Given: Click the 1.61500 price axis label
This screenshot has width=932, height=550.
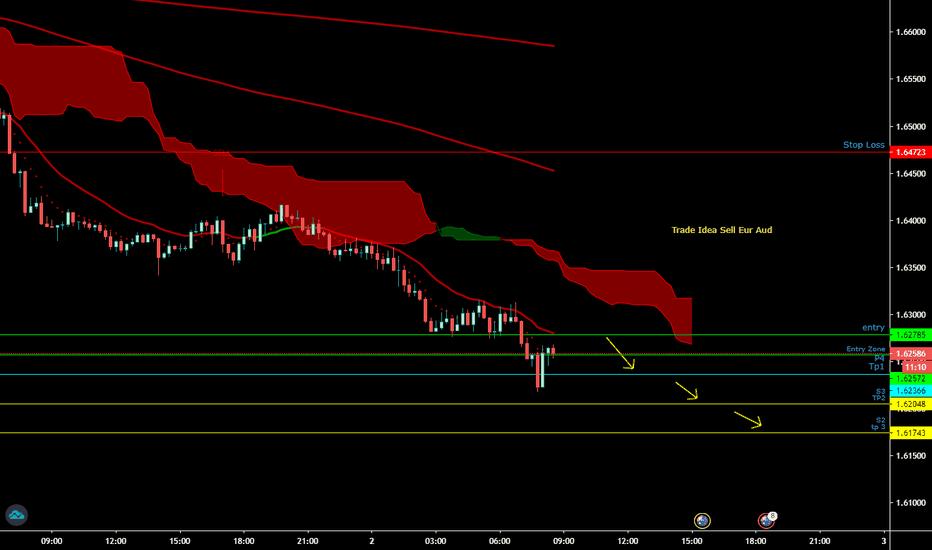Looking at the screenshot, I should click(x=911, y=456).
